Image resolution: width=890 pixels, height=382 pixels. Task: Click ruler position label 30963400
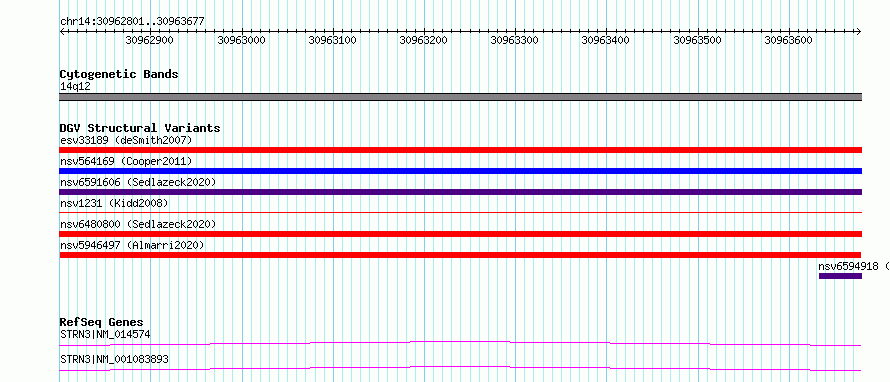click(606, 41)
